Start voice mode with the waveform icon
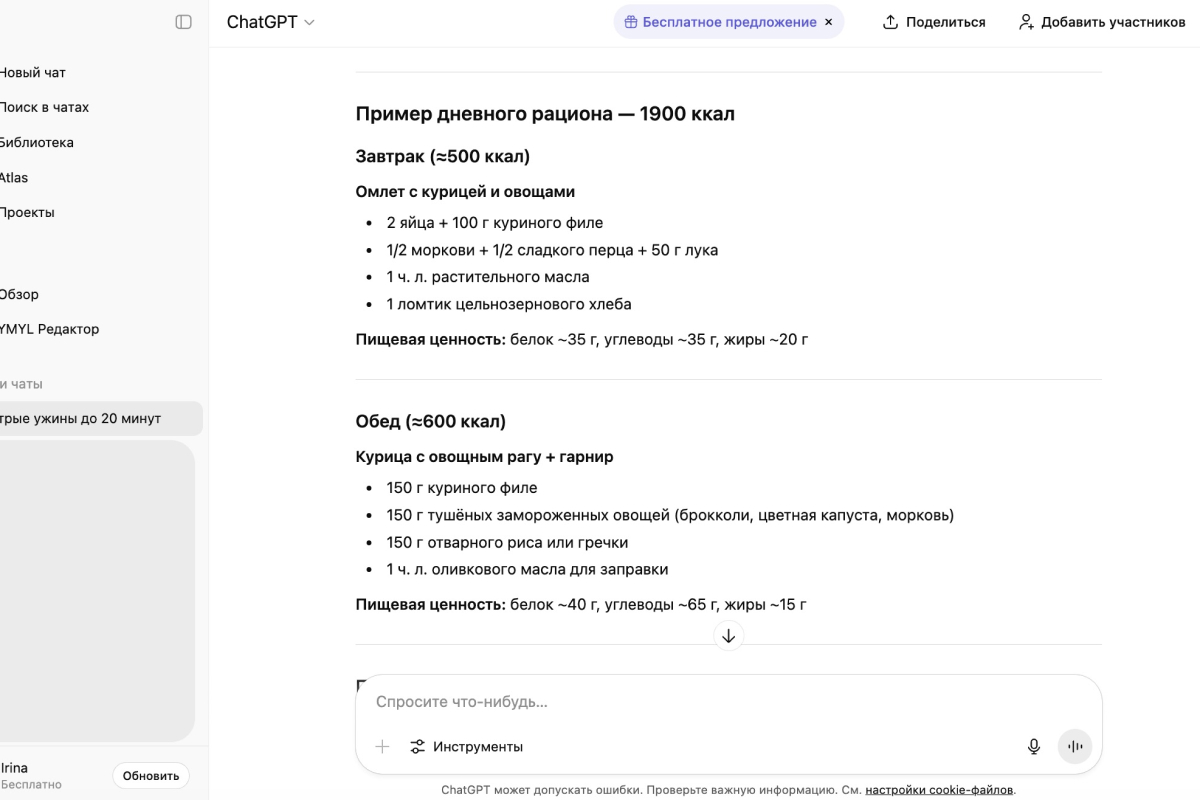The height and width of the screenshot is (800, 1200). tap(1074, 746)
